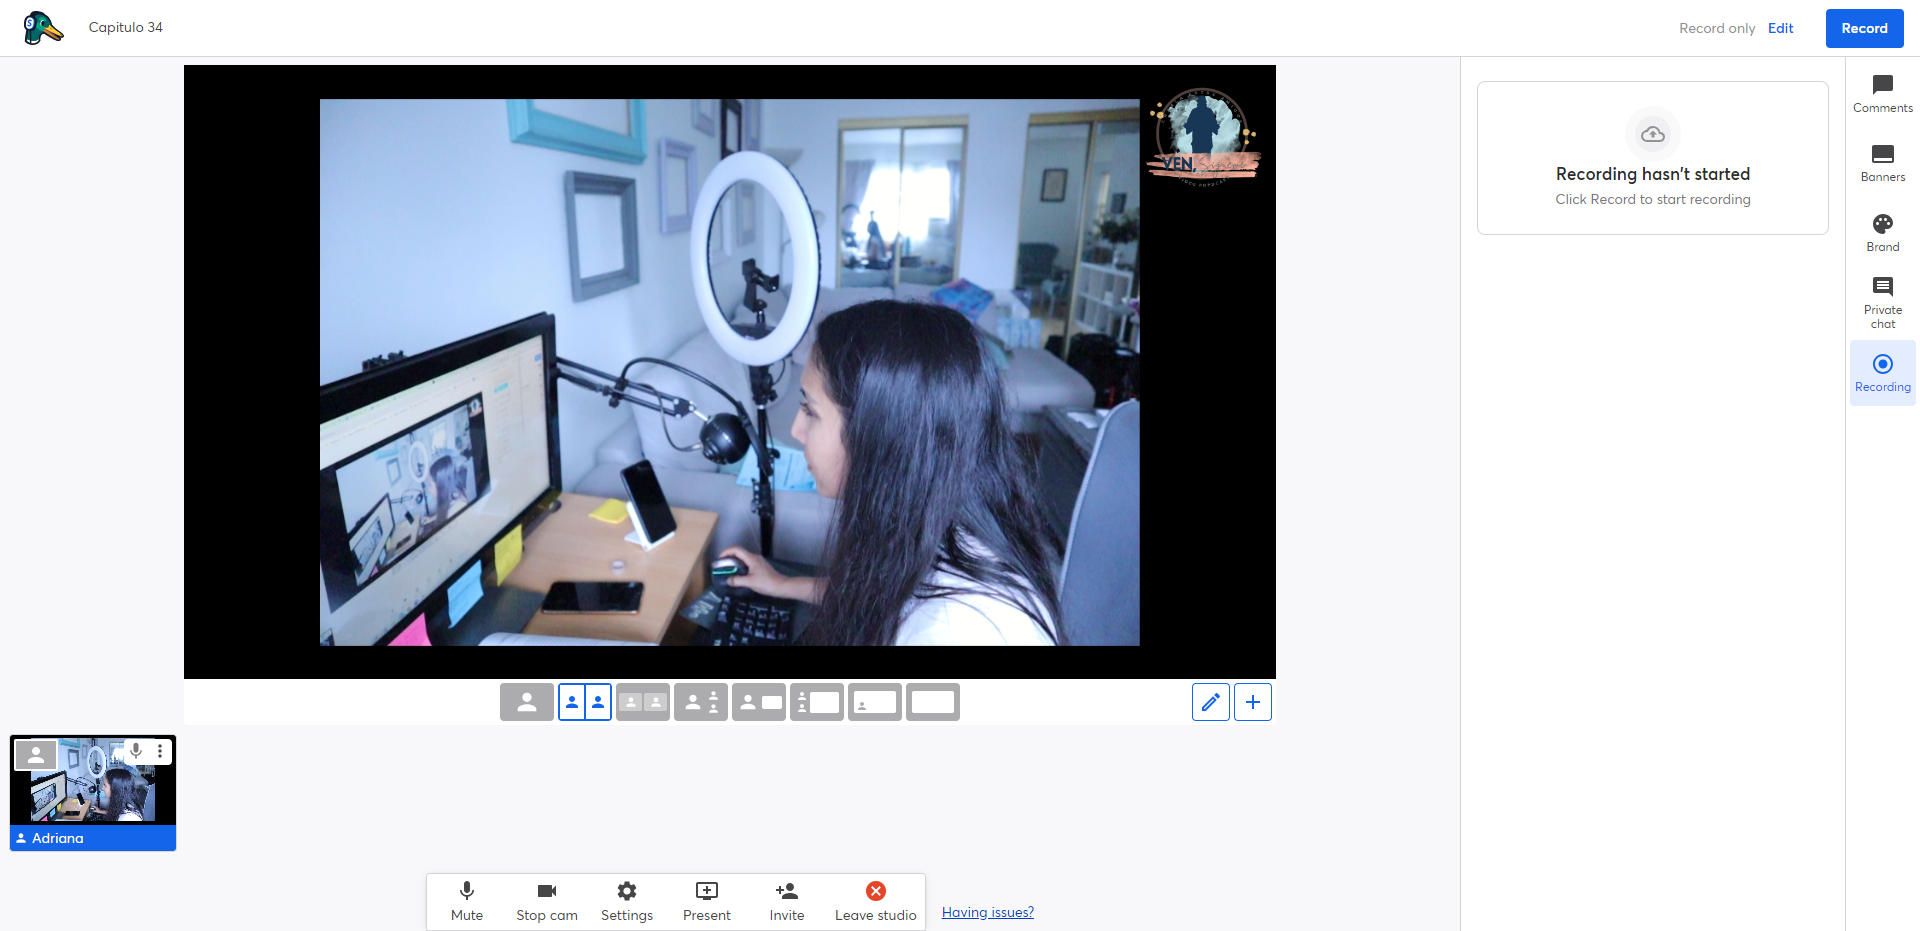
Task: Open three-dot options menu on Adriana's thumbnail
Action: (160, 751)
